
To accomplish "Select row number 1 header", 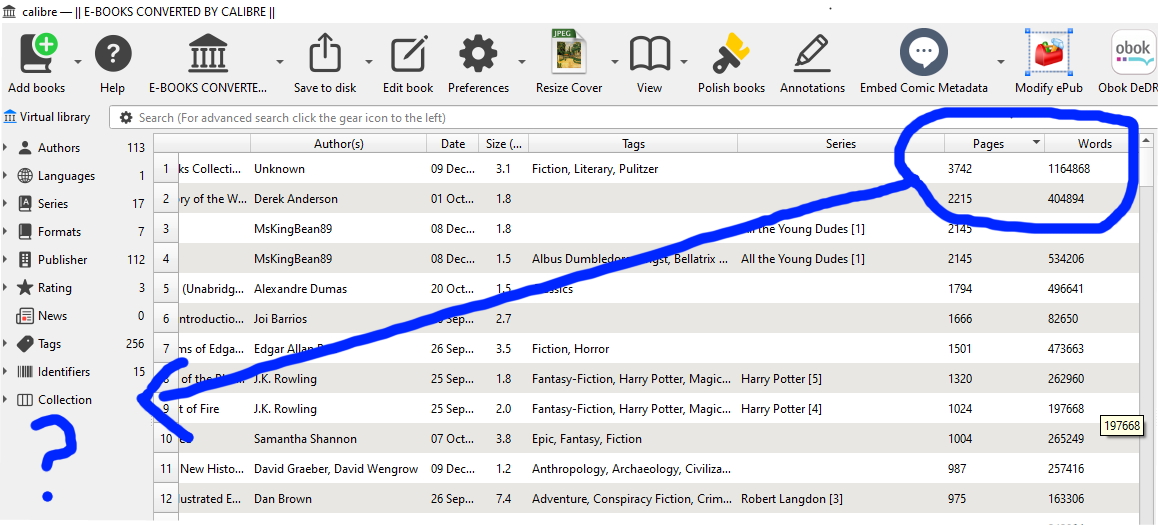I will 165,168.
